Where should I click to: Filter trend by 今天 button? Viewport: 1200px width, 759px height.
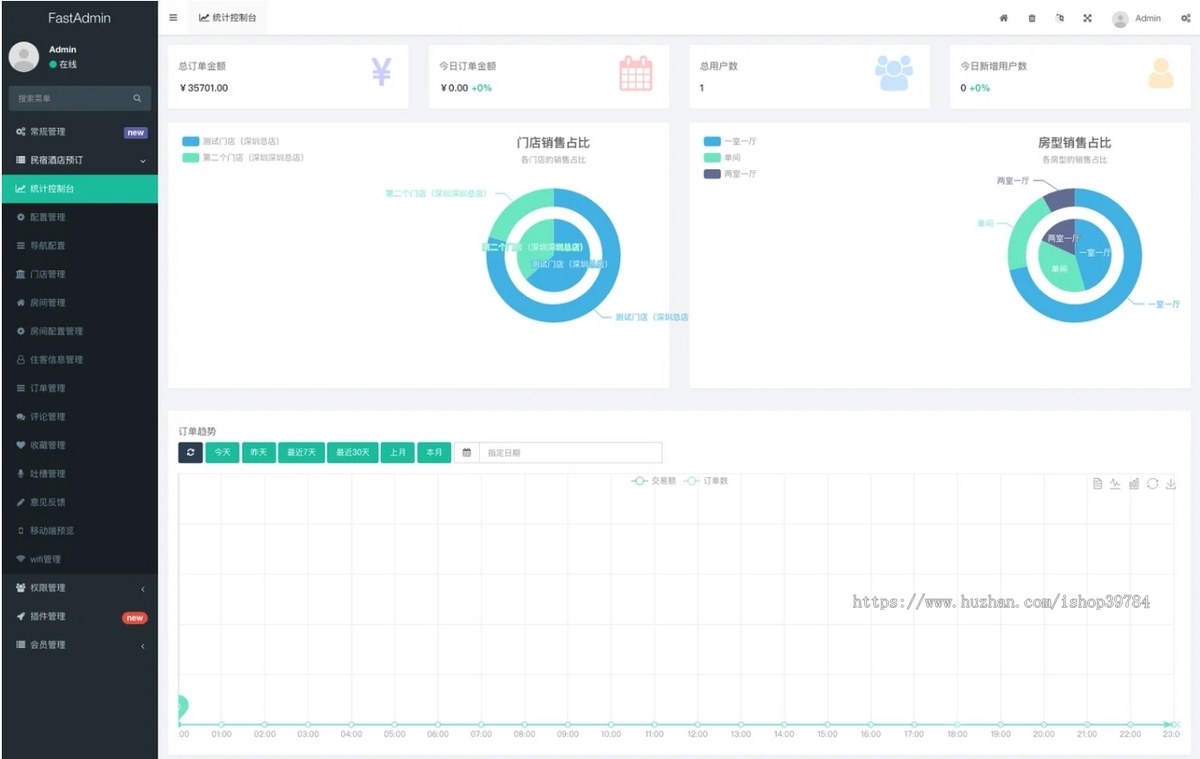coord(222,453)
